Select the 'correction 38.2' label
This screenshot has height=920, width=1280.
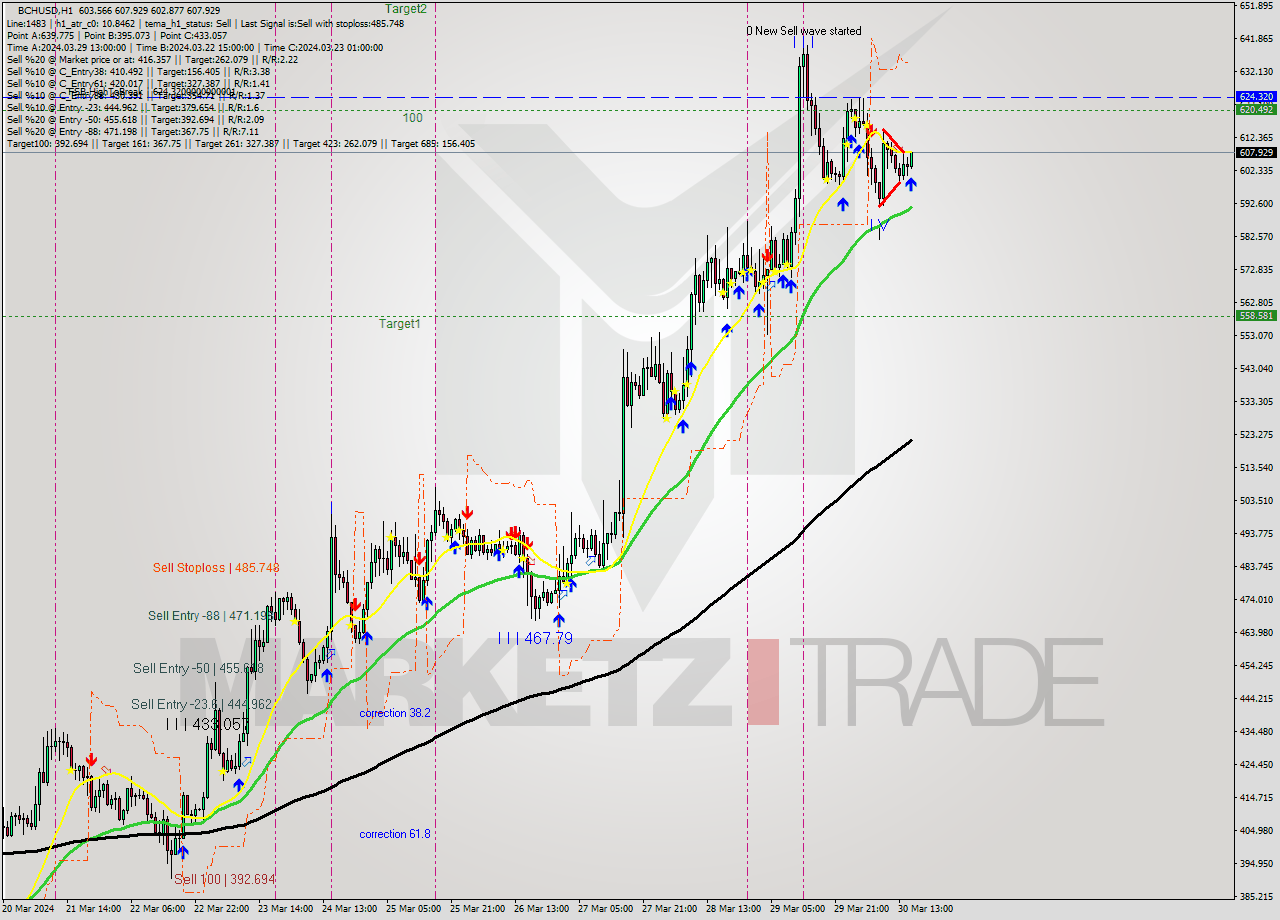[395, 713]
